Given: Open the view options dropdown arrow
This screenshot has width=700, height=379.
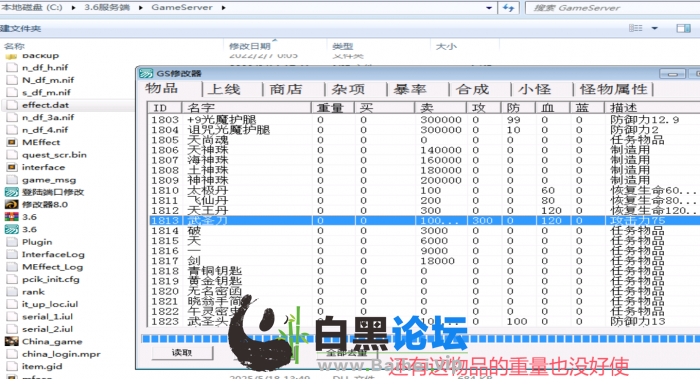Looking at the screenshot, I should (x=654, y=28).
